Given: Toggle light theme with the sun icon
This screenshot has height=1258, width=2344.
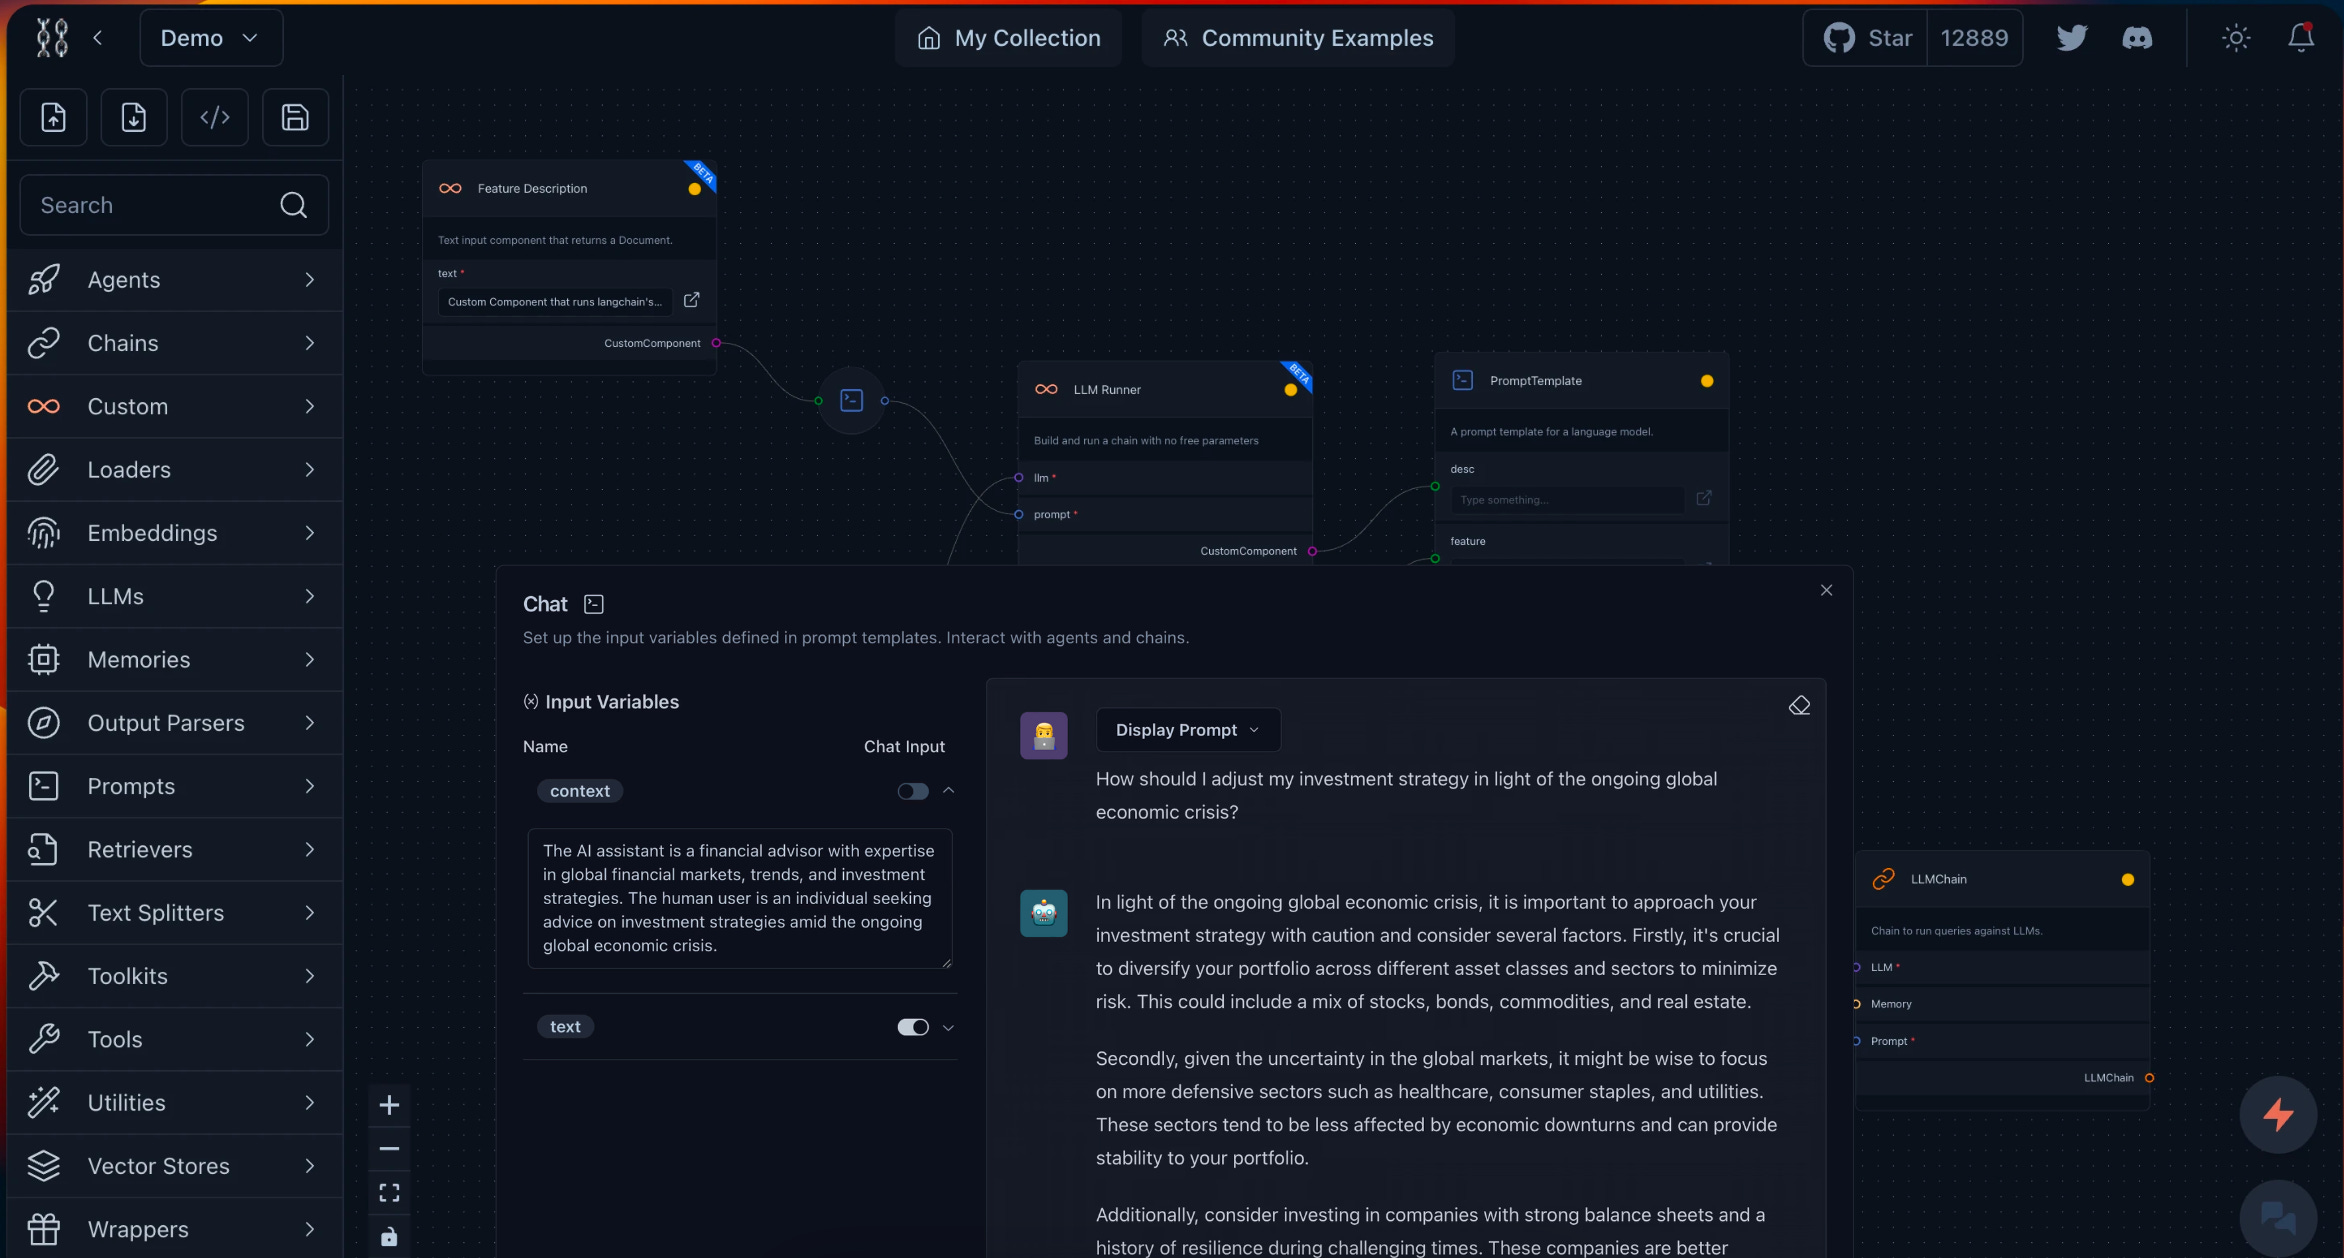Looking at the screenshot, I should 2236,38.
